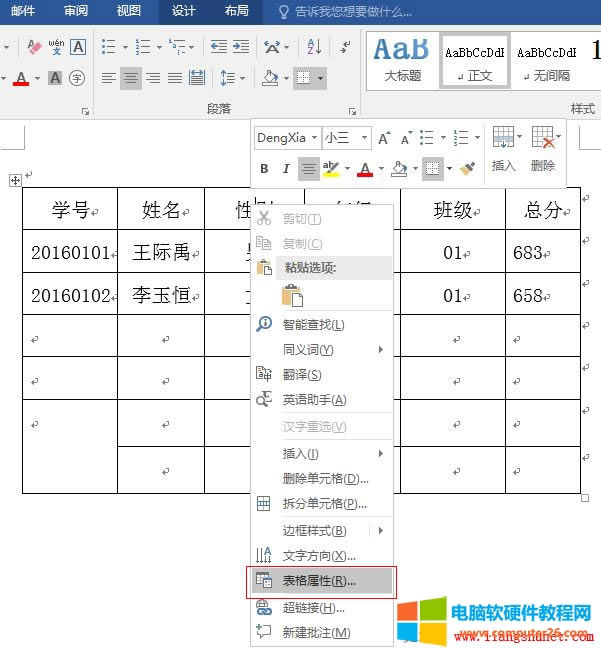Open ribbon font color dropdown arrow
Viewport: 601px width, 653px height.
click(x=37, y=78)
